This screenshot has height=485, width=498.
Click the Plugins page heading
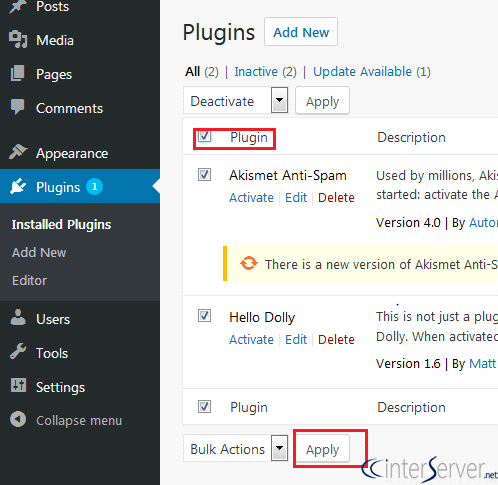pos(219,33)
